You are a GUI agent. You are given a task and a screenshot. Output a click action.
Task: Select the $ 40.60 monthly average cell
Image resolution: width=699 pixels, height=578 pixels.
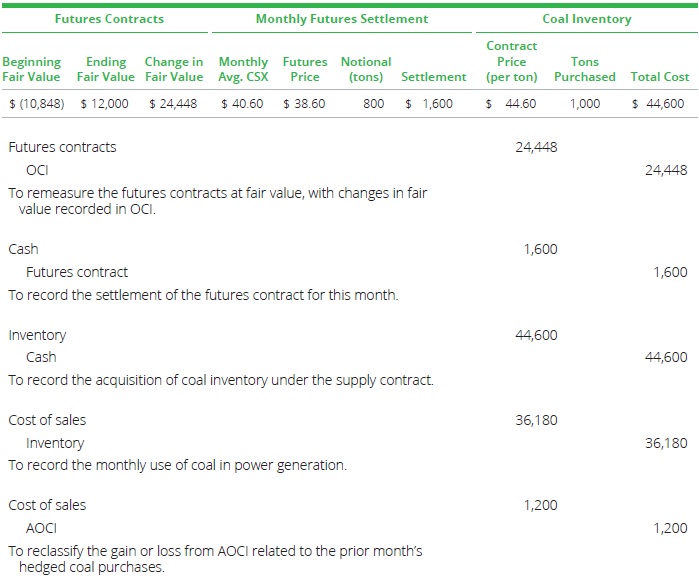(x=242, y=103)
